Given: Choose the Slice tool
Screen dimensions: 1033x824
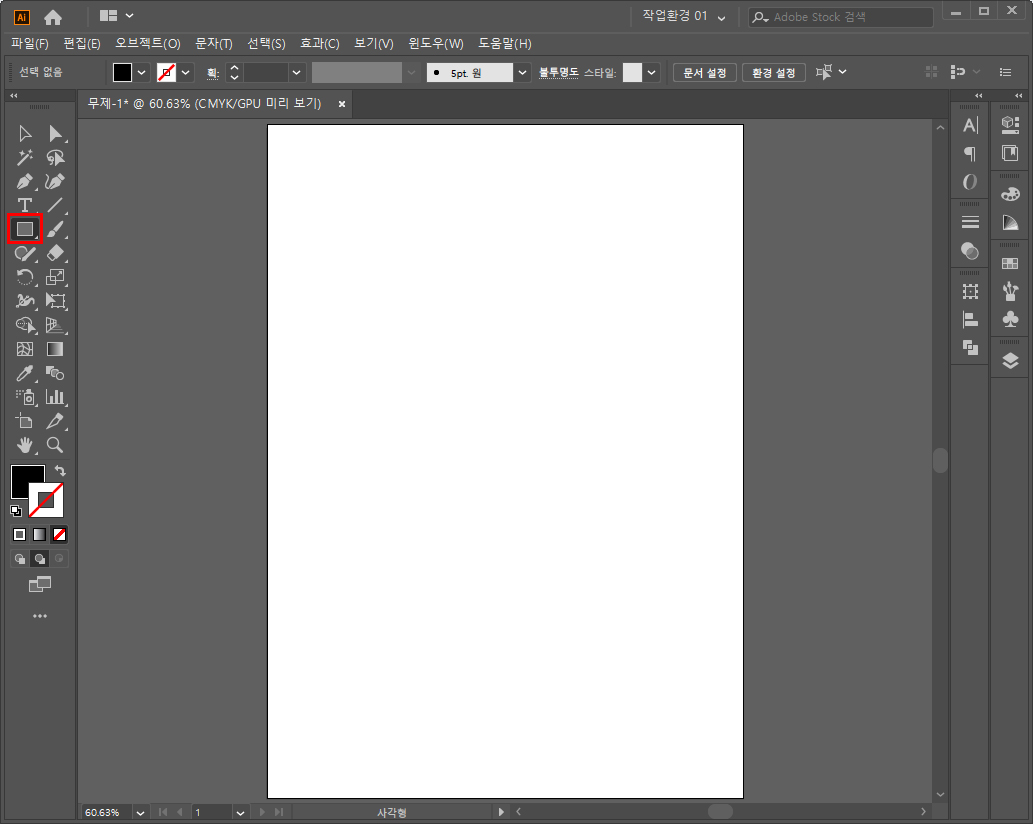Looking at the screenshot, I should tap(55, 421).
